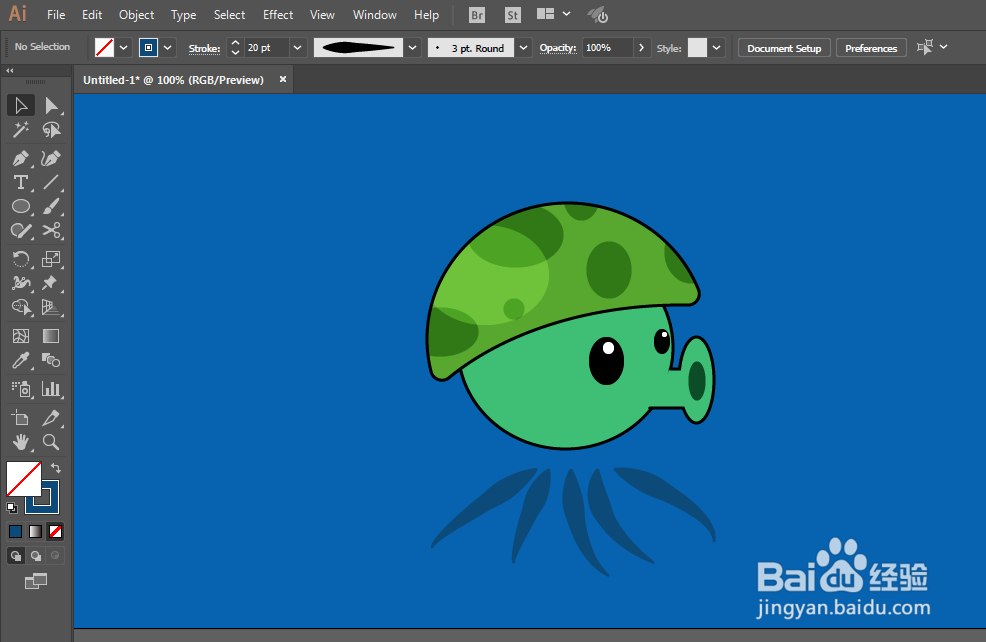Open the Type menu

click(184, 14)
